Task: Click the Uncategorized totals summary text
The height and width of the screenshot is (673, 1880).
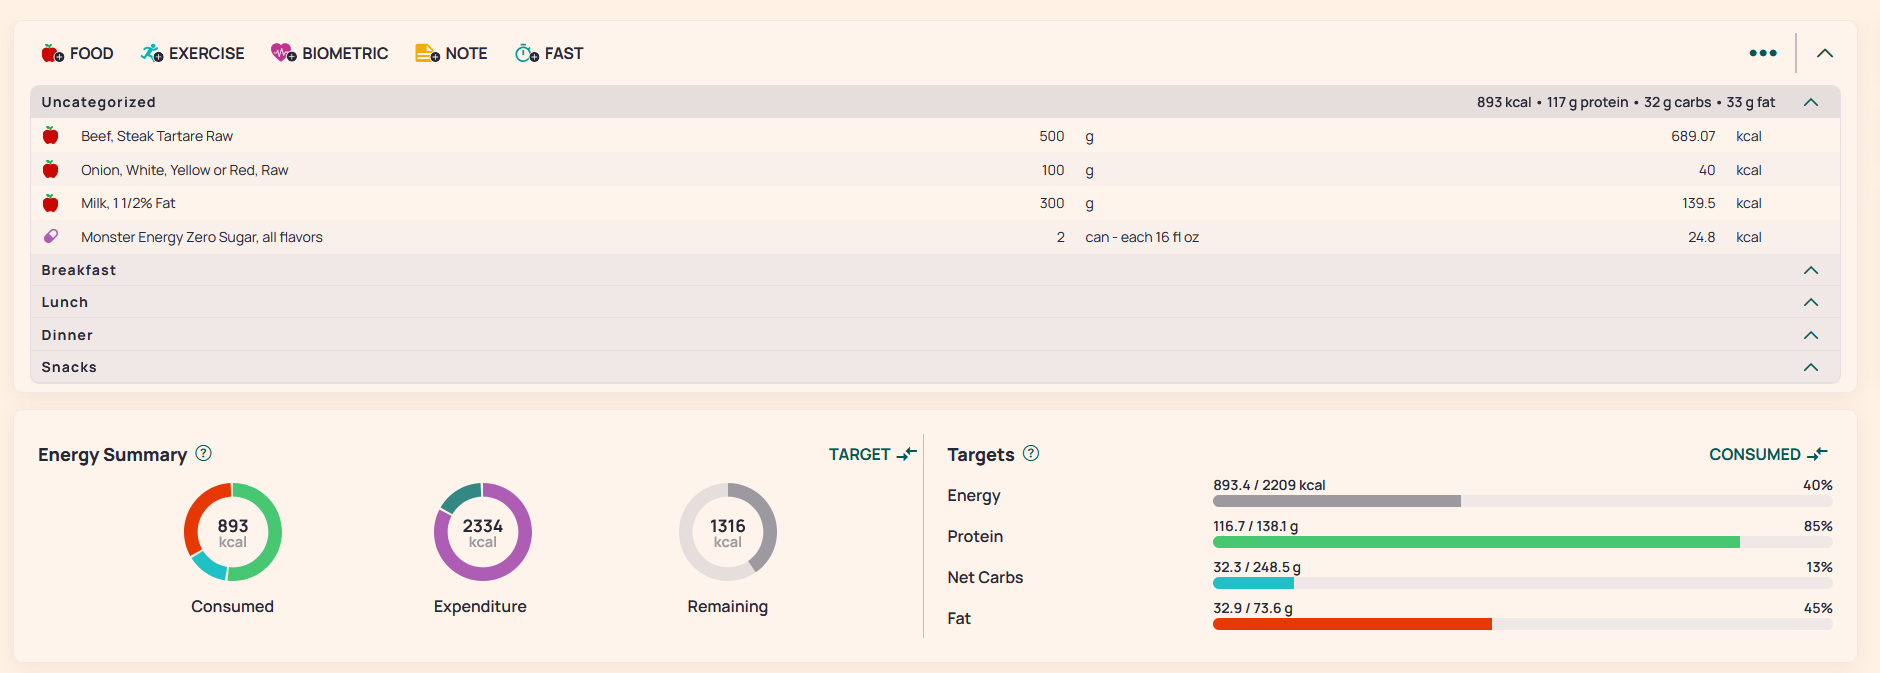Action: [1626, 102]
